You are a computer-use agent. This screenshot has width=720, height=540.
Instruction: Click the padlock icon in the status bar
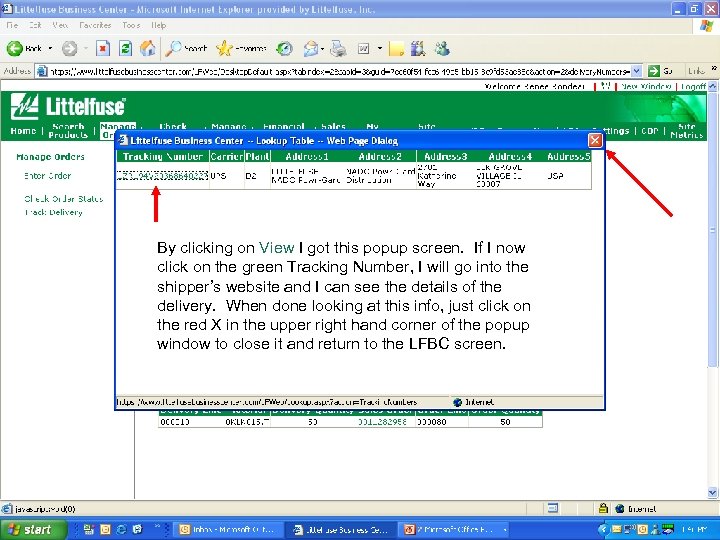[x=603, y=508]
